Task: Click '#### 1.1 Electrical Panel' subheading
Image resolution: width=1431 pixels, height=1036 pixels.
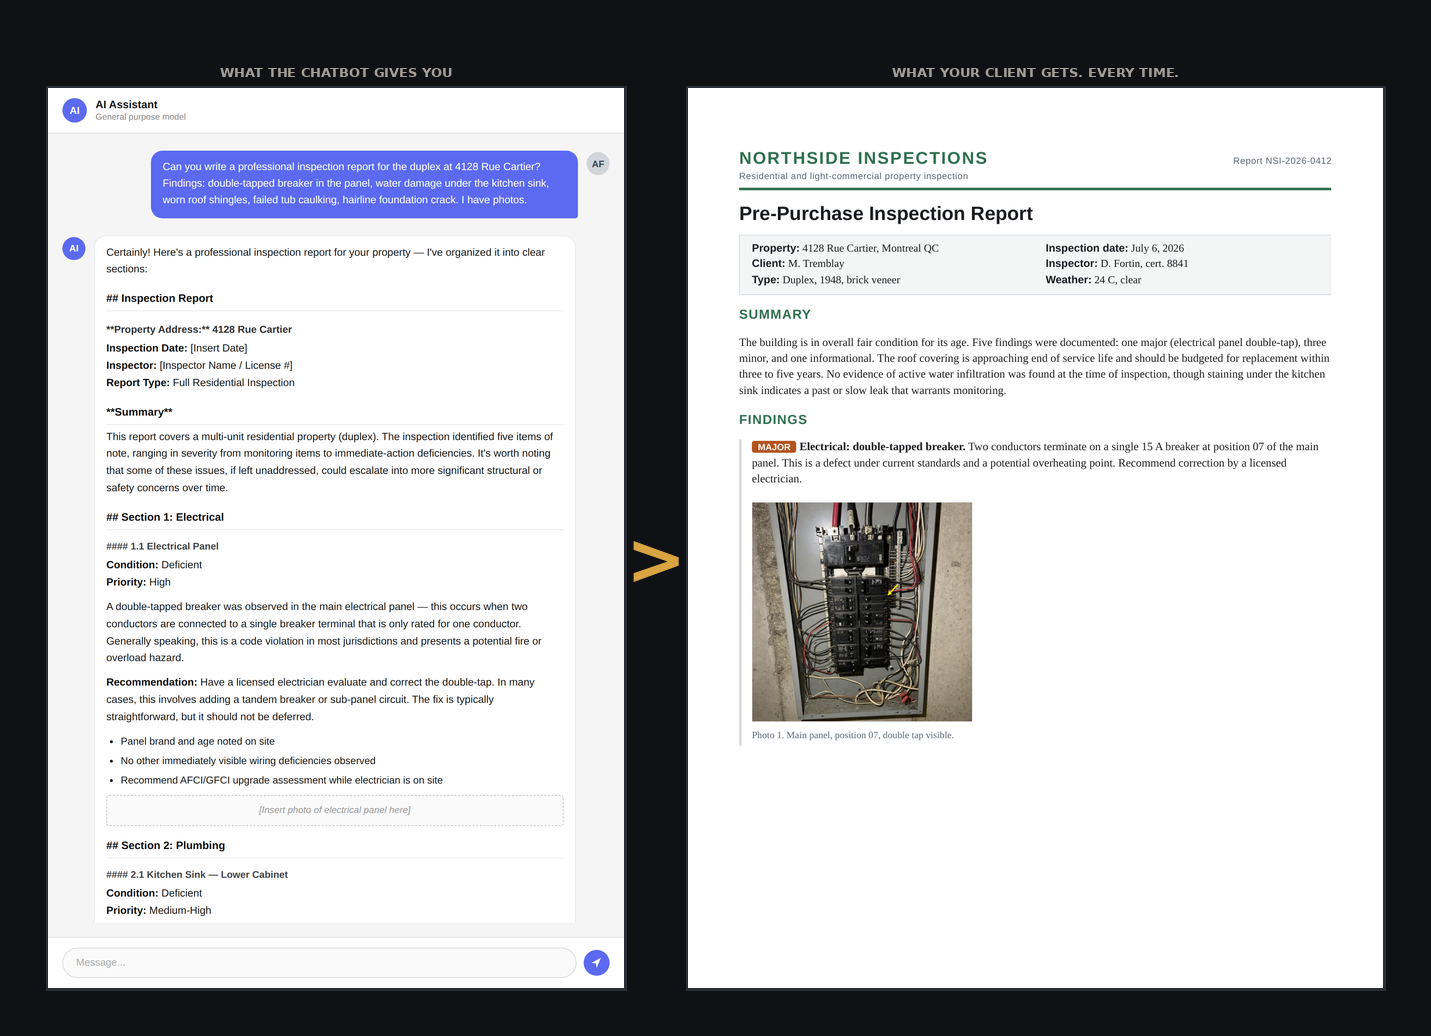Action: pyautogui.click(x=163, y=546)
